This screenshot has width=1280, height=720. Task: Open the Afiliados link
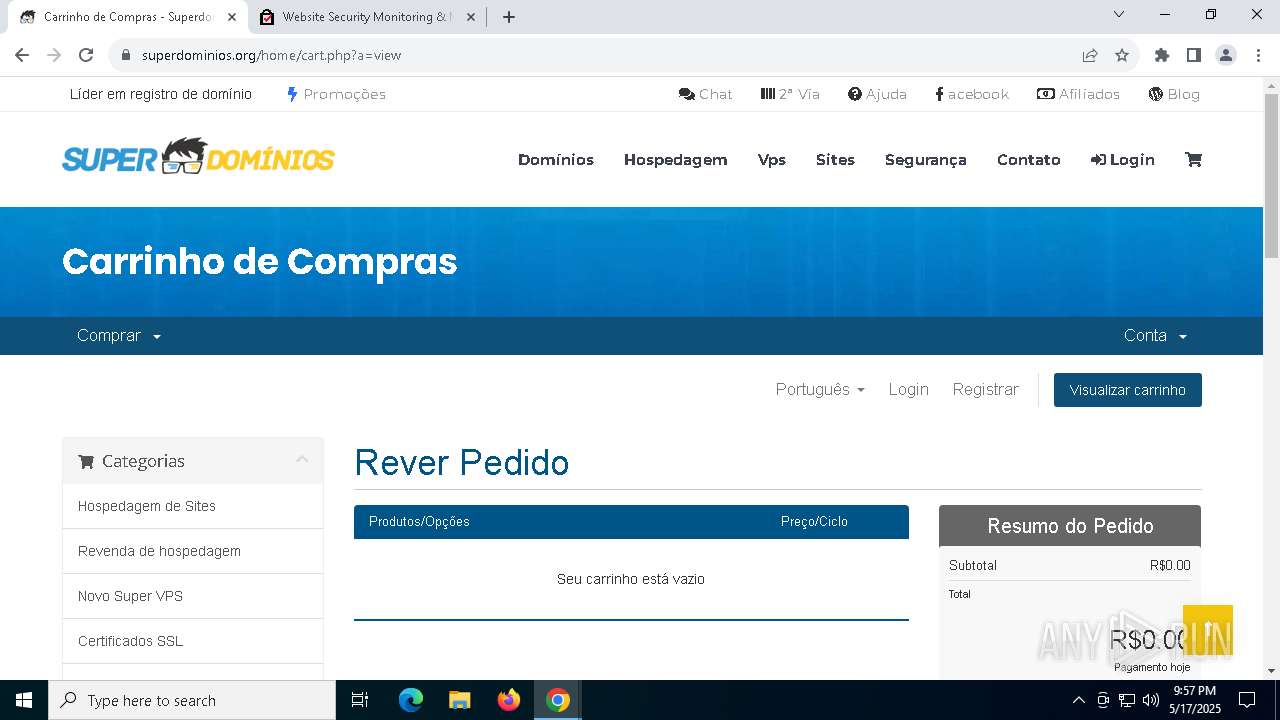click(1078, 94)
